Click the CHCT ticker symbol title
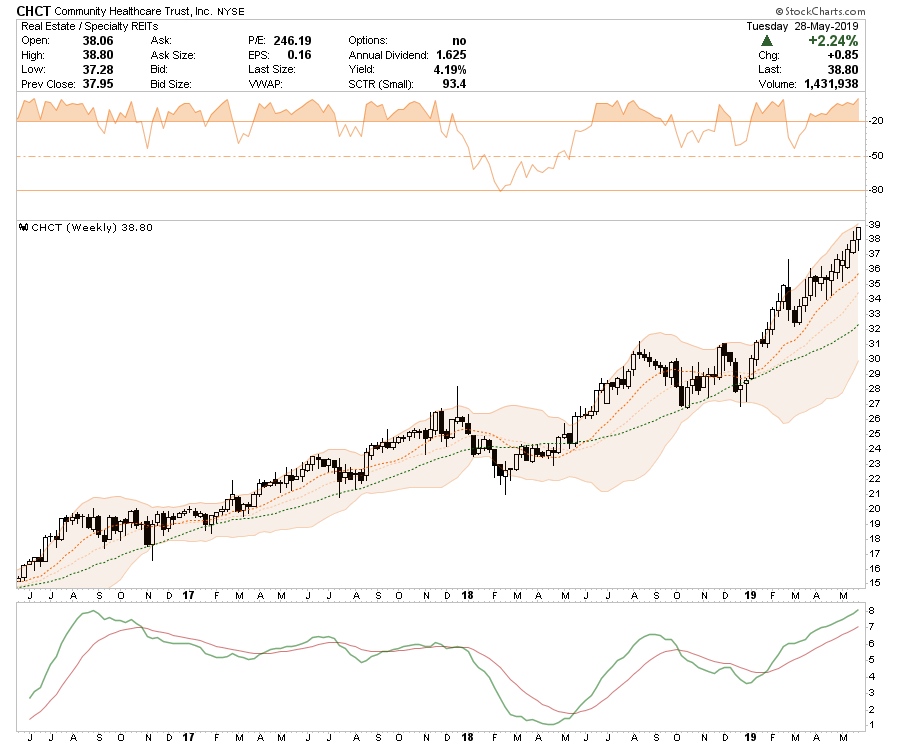900x746 pixels. [x=34, y=11]
